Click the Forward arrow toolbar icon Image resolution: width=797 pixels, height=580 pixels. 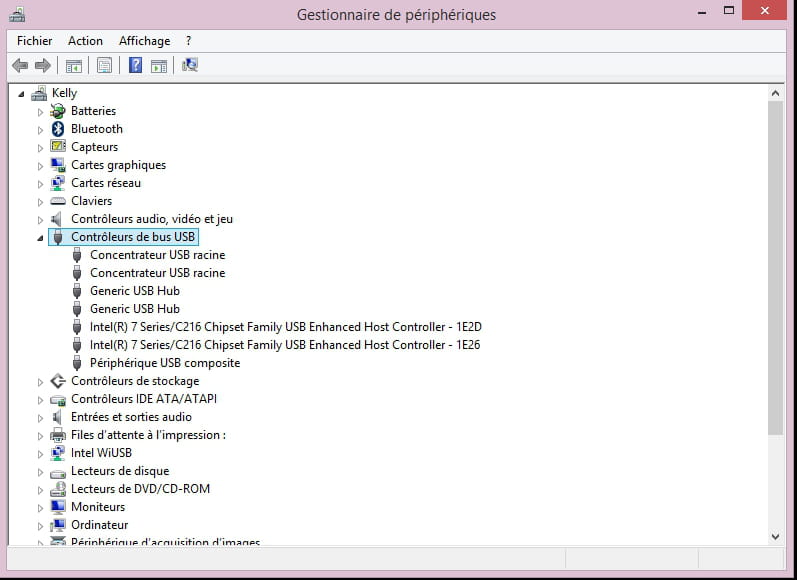(x=42, y=66)
